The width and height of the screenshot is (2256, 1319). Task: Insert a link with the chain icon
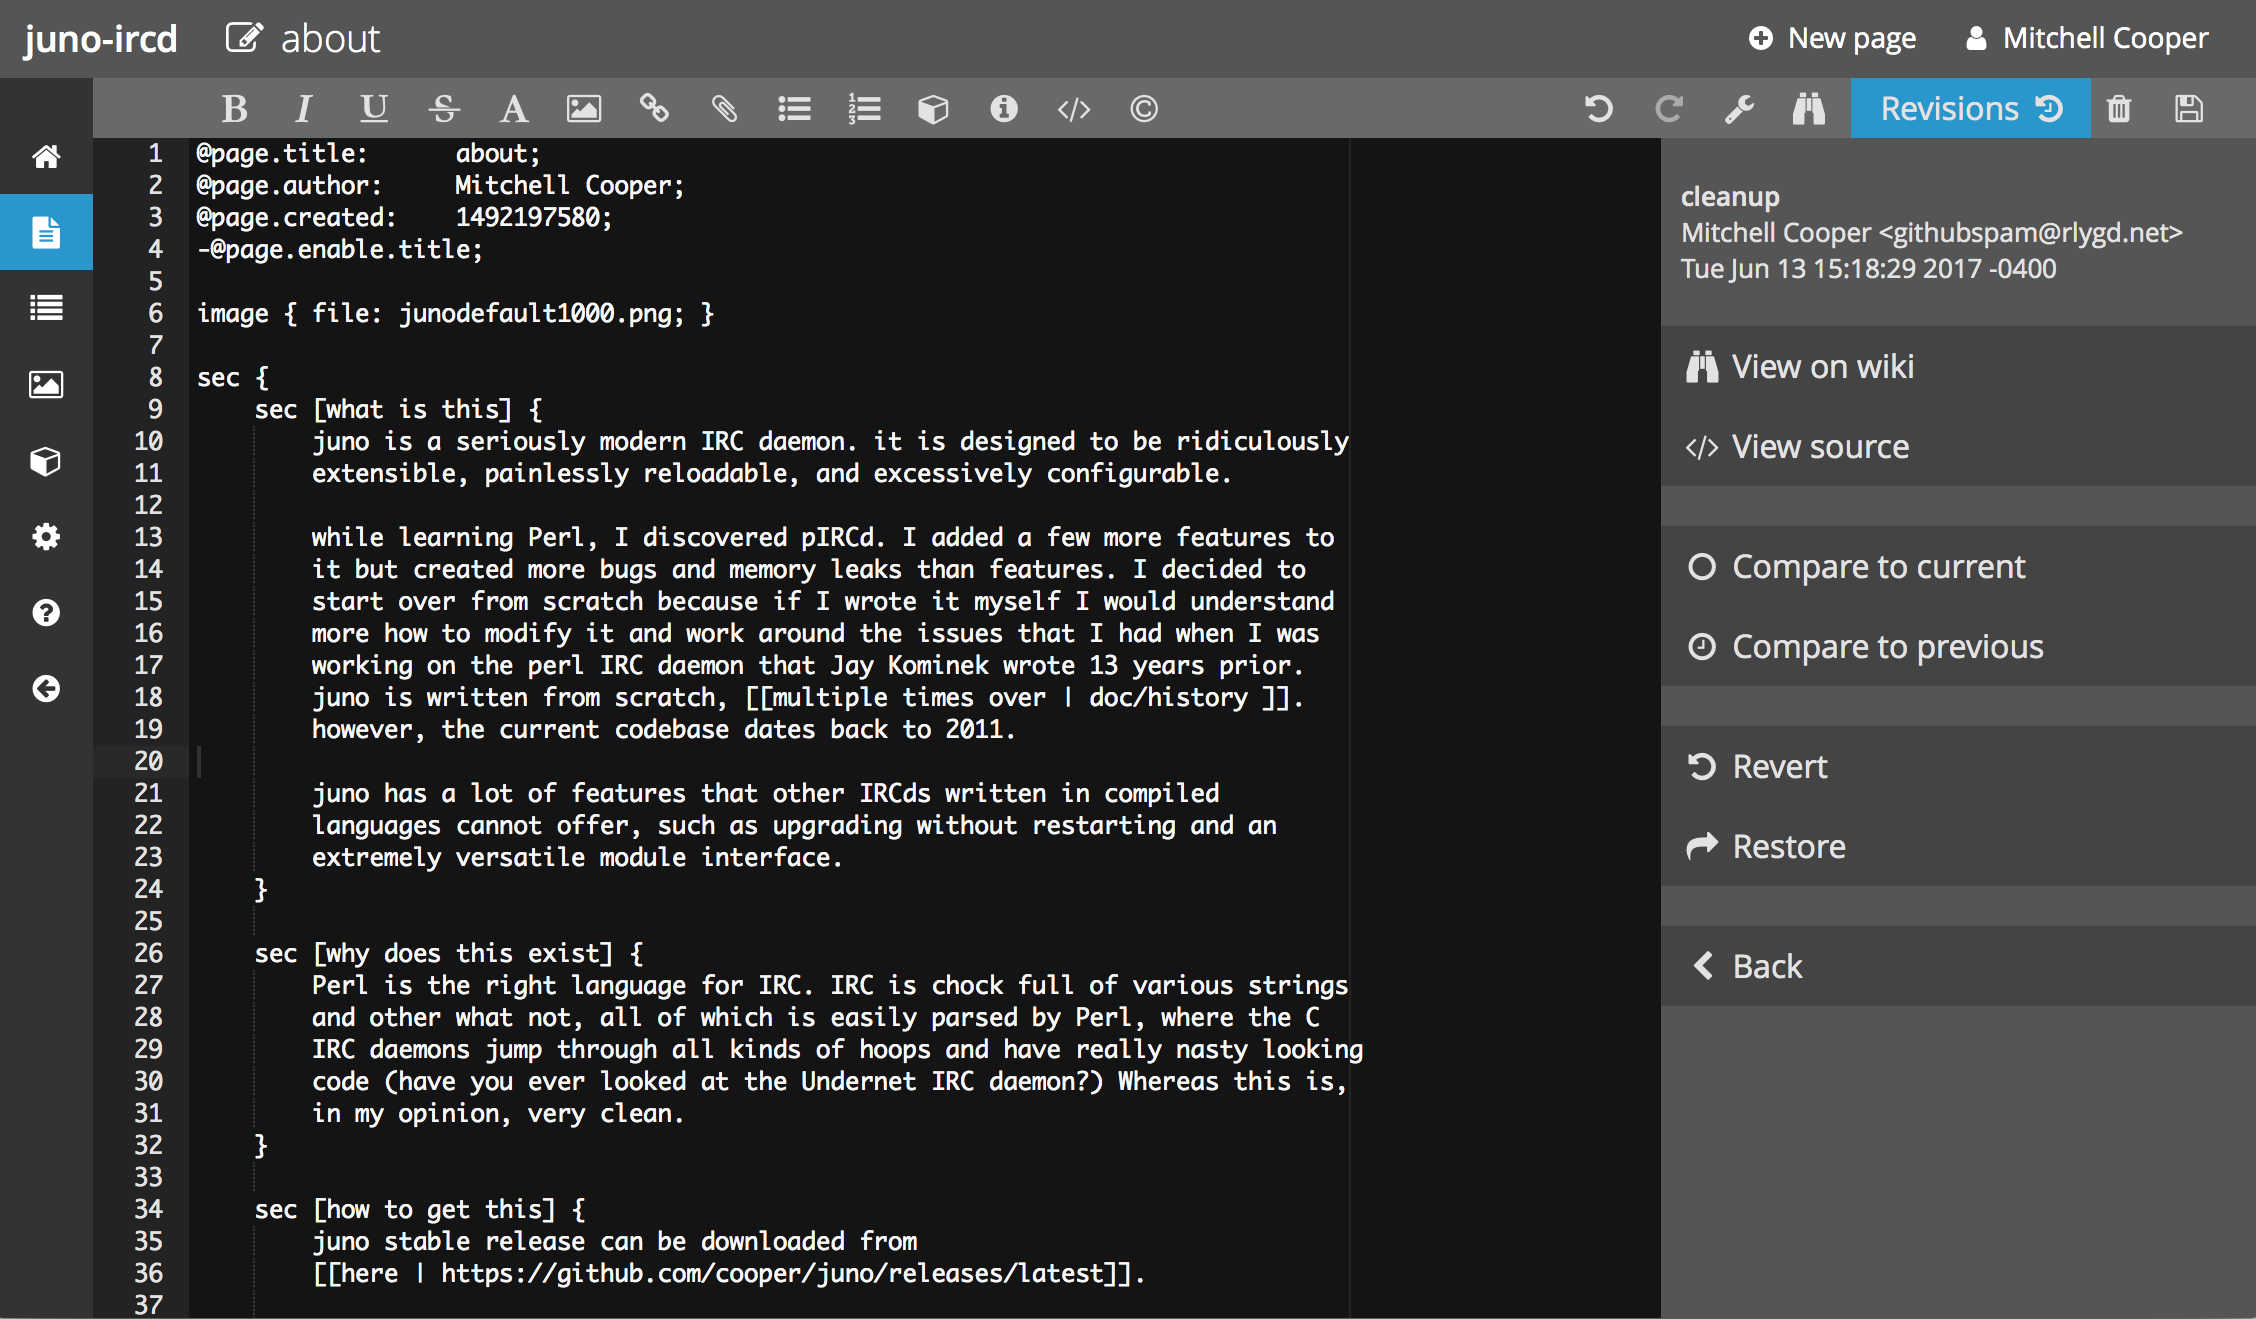click(x=654, y=108)
